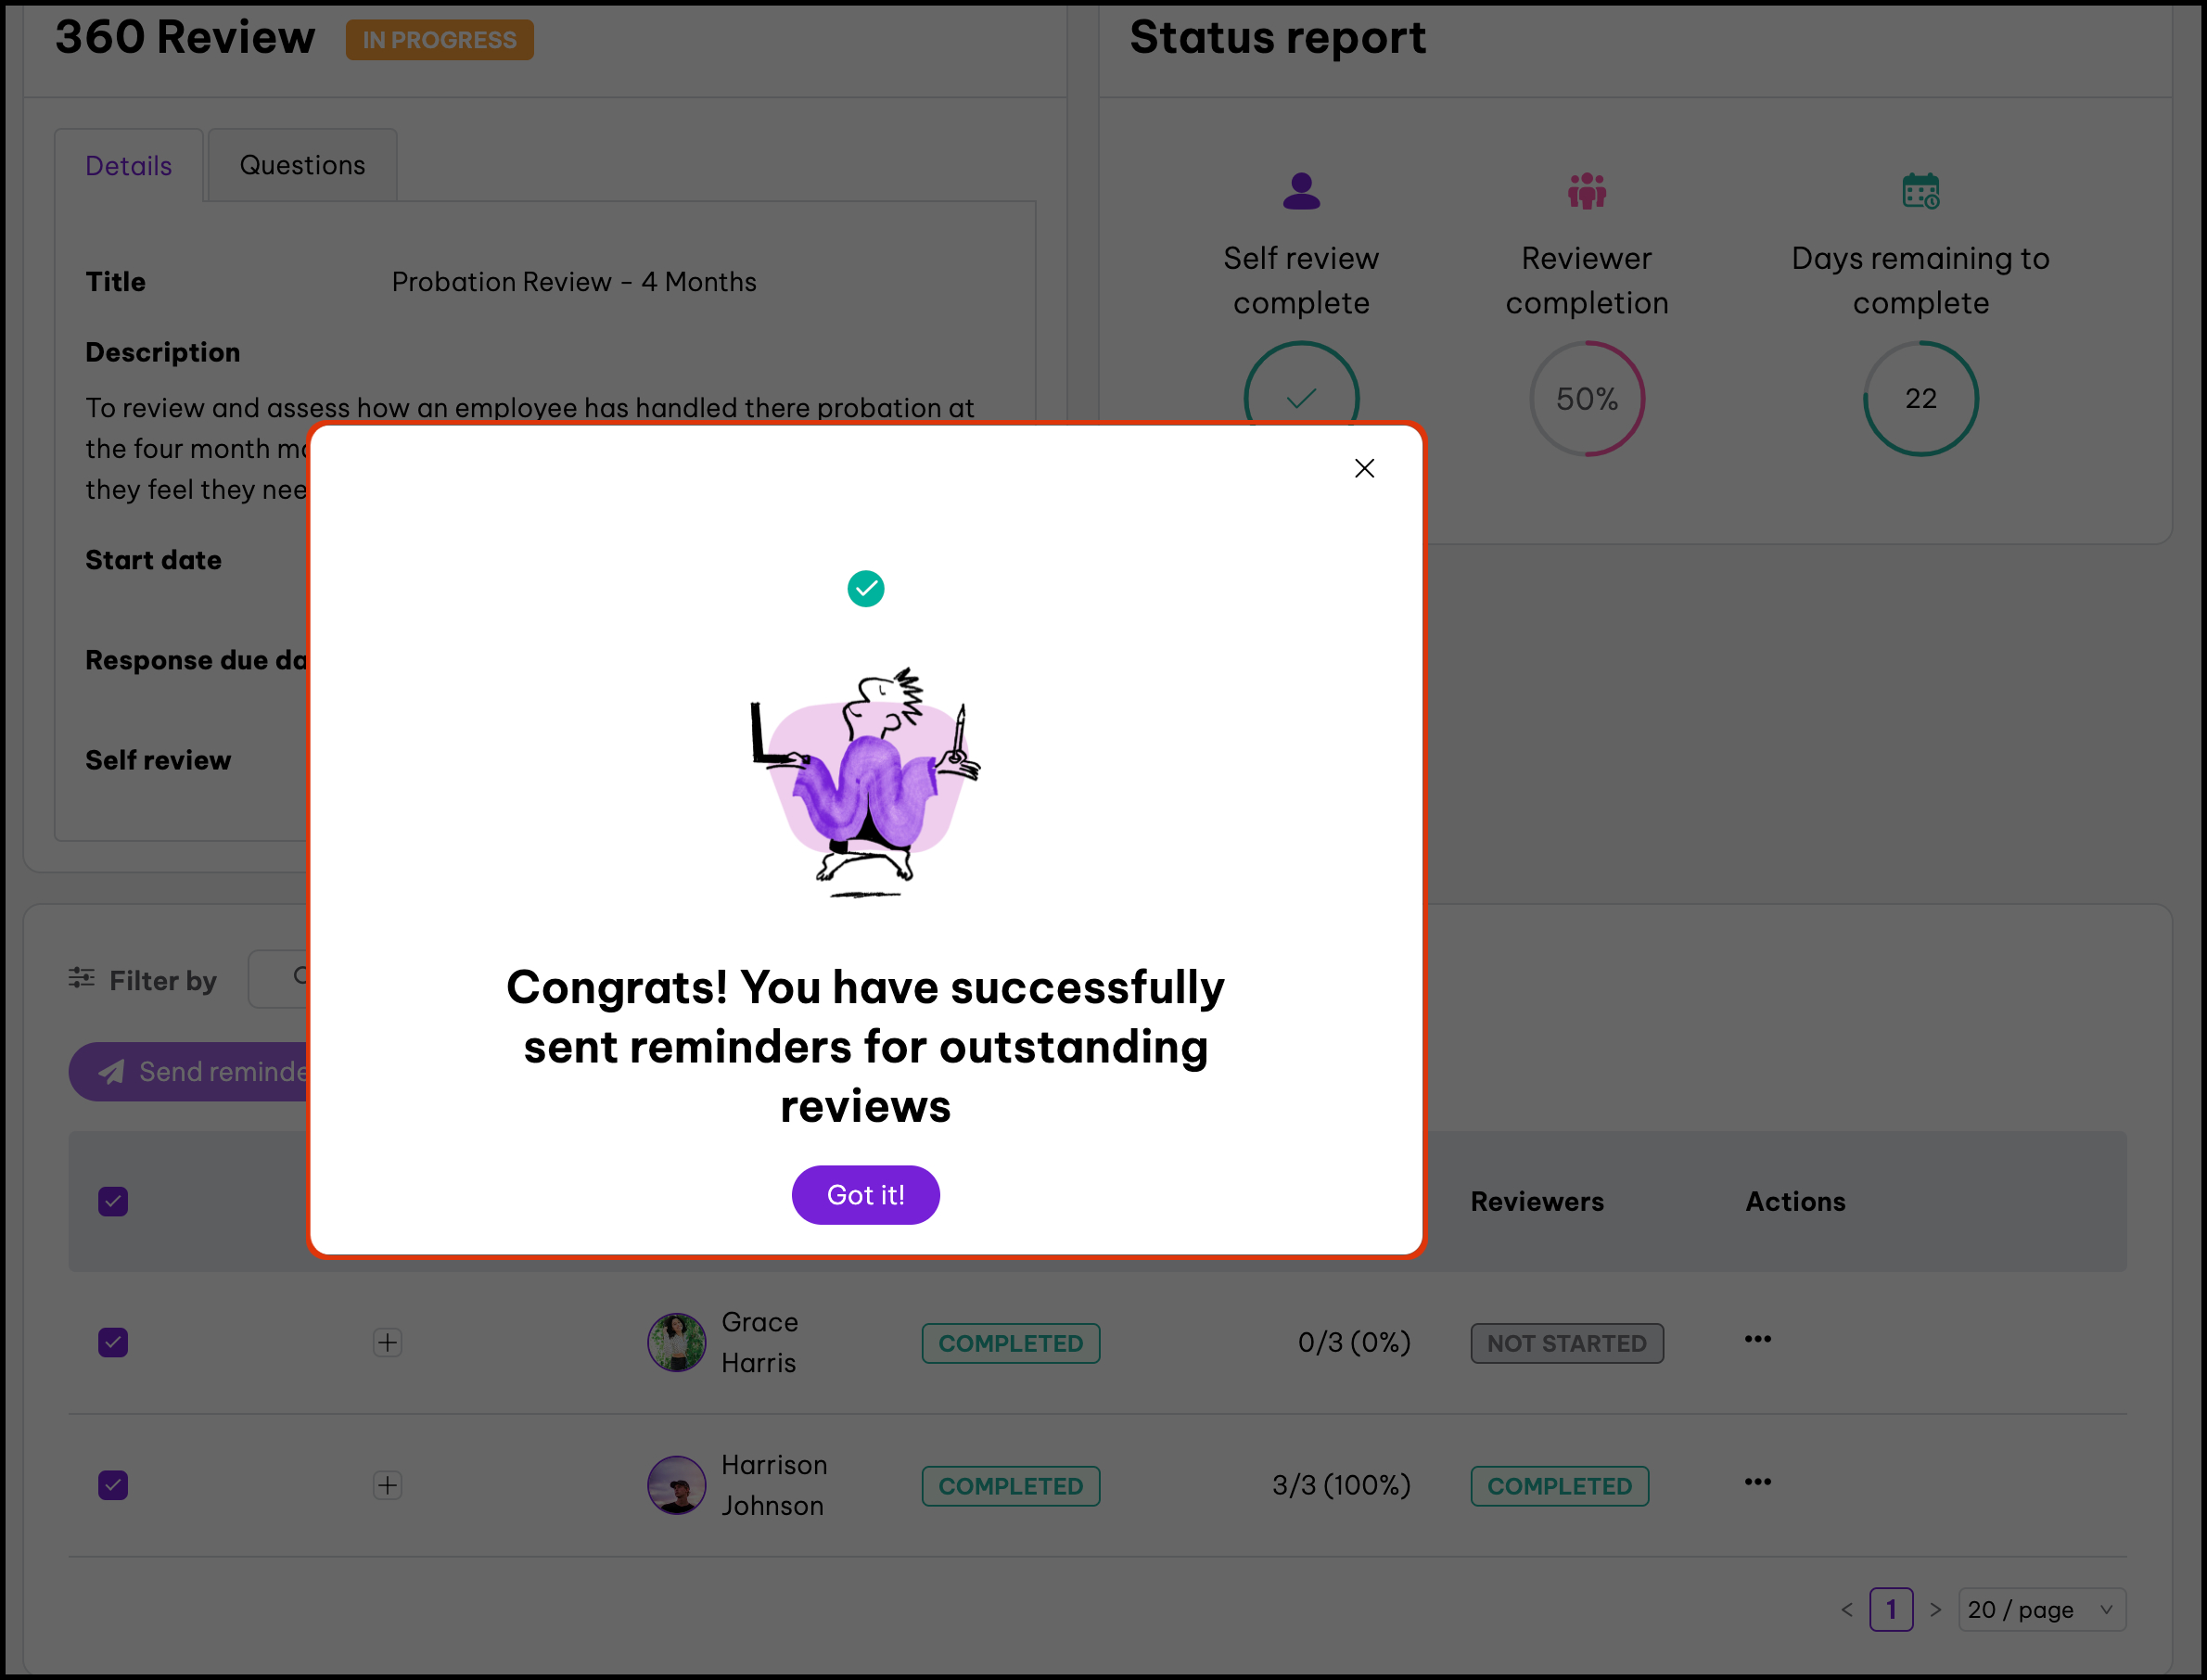This screenshot has width=2207, height=1680.
Task: Click the Filter by sliders icon
Action: (81, 978)
